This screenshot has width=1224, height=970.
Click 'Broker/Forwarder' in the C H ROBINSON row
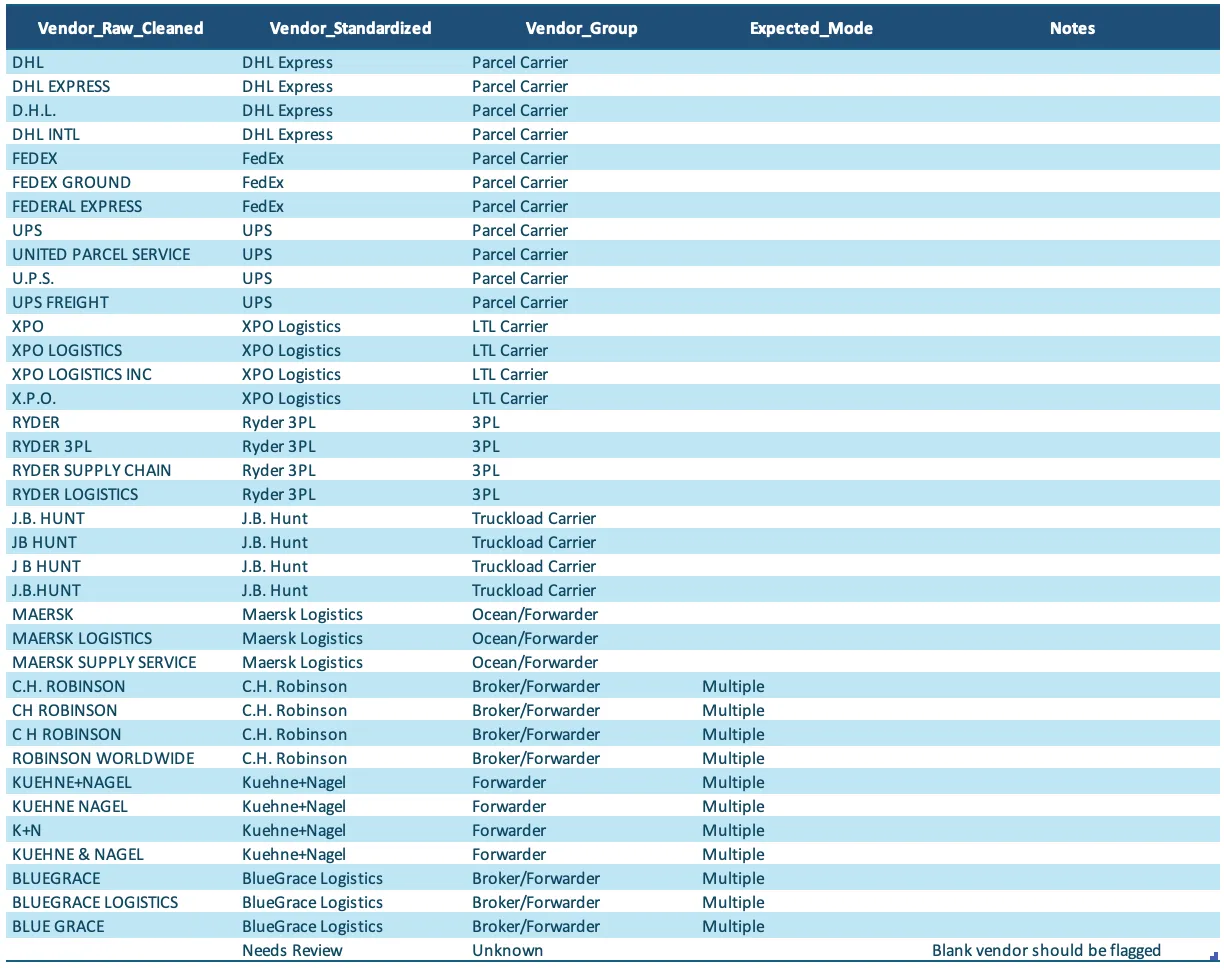[x=536, y=734]
